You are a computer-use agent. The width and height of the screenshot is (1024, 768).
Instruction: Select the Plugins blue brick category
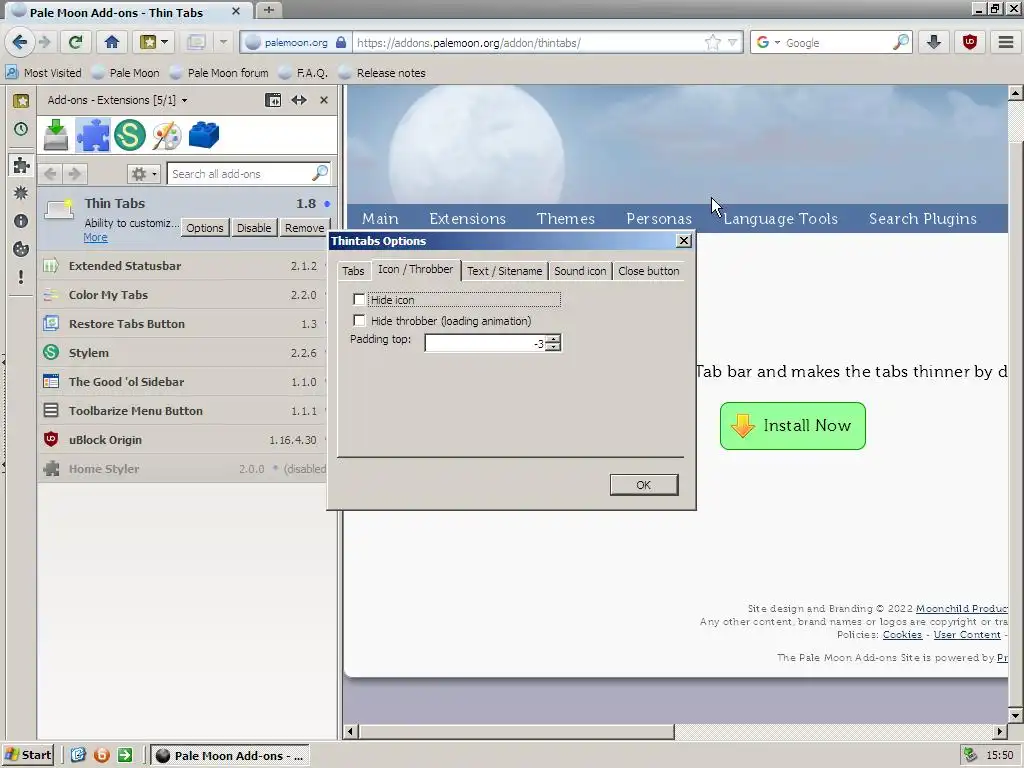204,135
